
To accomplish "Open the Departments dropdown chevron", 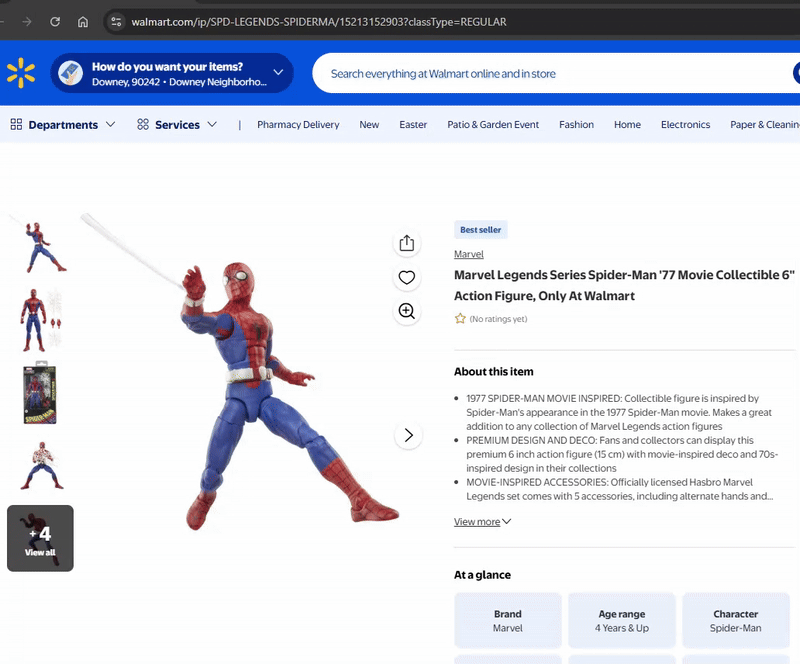I will [110, 124].
